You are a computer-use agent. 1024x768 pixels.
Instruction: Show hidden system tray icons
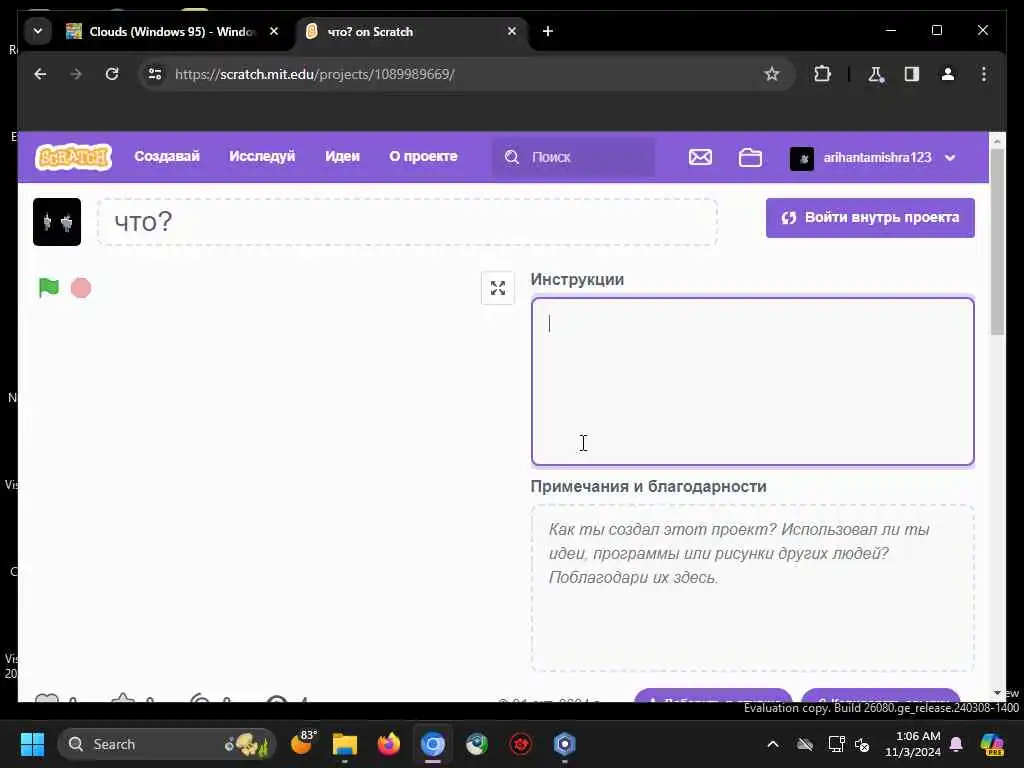pyautogui.click(x=773, y=744)
